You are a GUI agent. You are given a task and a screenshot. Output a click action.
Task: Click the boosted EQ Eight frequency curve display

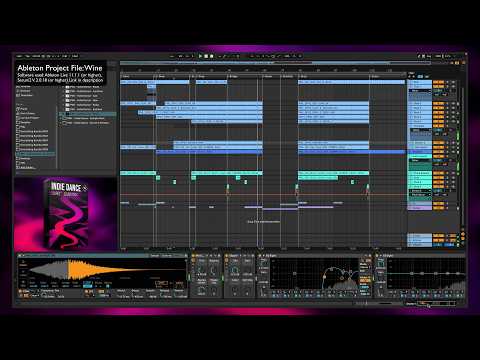click(x=314, y=273)
